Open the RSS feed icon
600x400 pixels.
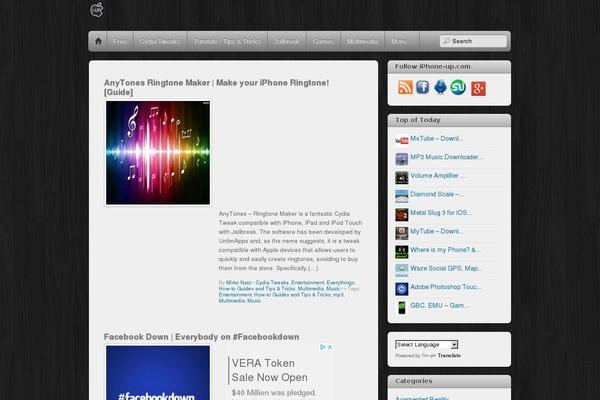click(405, 87)
